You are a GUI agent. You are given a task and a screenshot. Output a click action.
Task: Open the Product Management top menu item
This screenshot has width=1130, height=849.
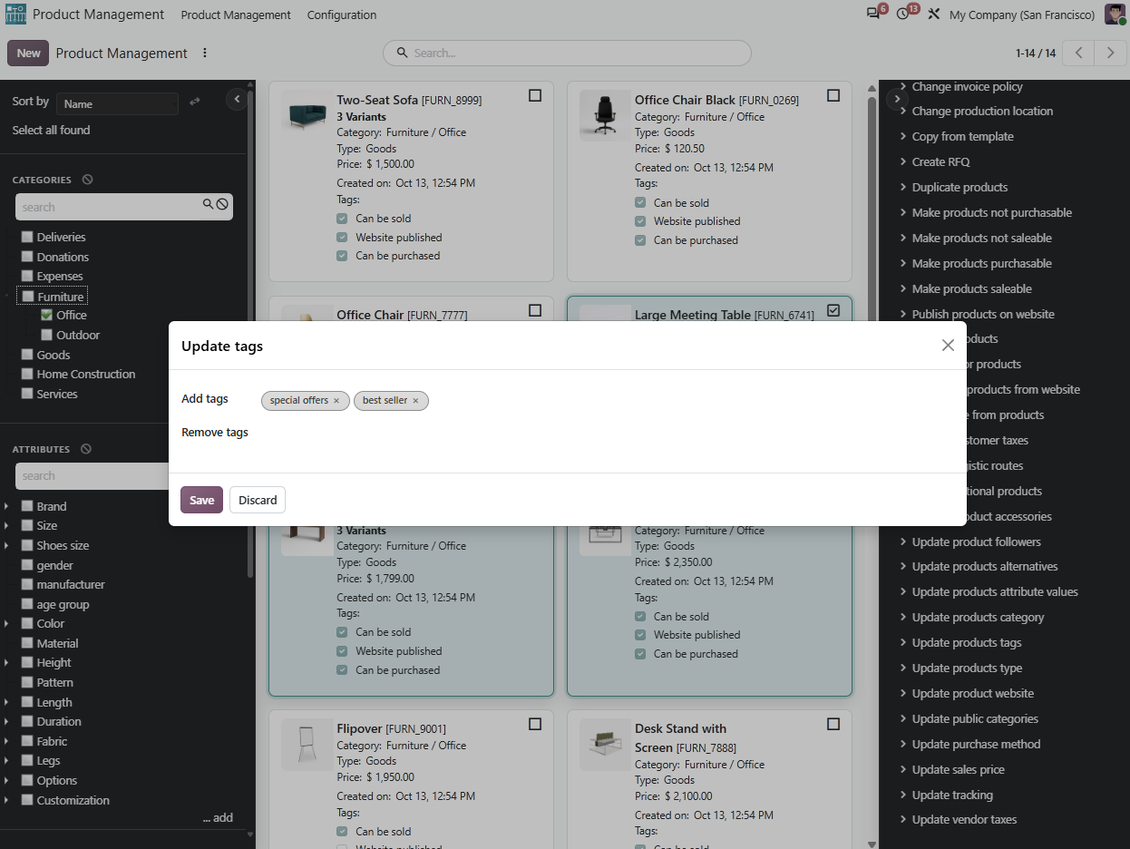[236, 14]
